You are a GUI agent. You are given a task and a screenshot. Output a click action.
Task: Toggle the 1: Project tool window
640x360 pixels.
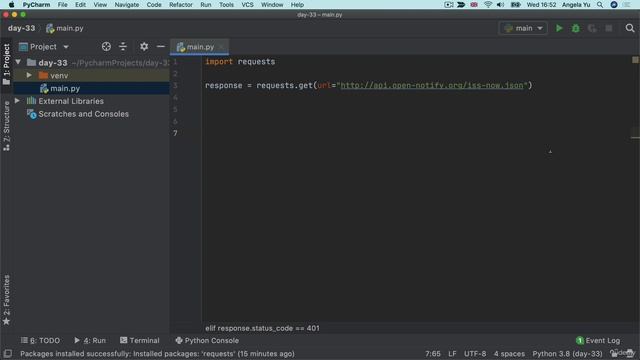(x=6, y=64)
